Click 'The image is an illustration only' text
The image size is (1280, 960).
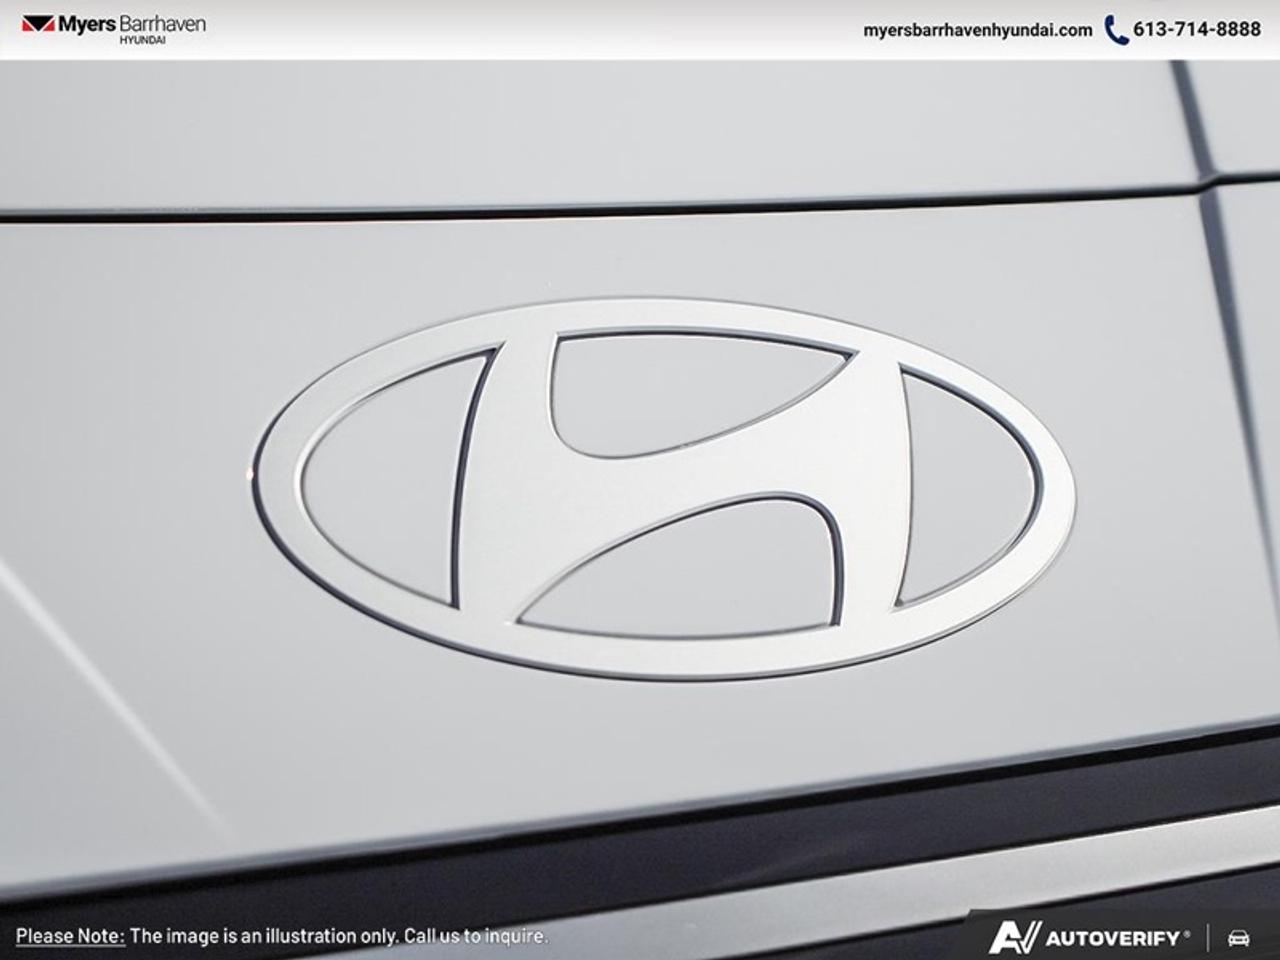(x=264, y=937)
